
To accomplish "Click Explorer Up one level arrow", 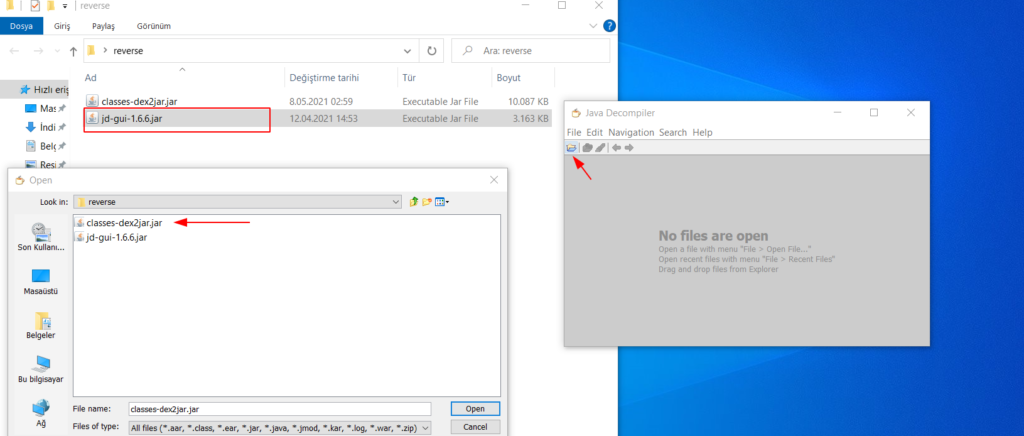I will tap(73, 51).
